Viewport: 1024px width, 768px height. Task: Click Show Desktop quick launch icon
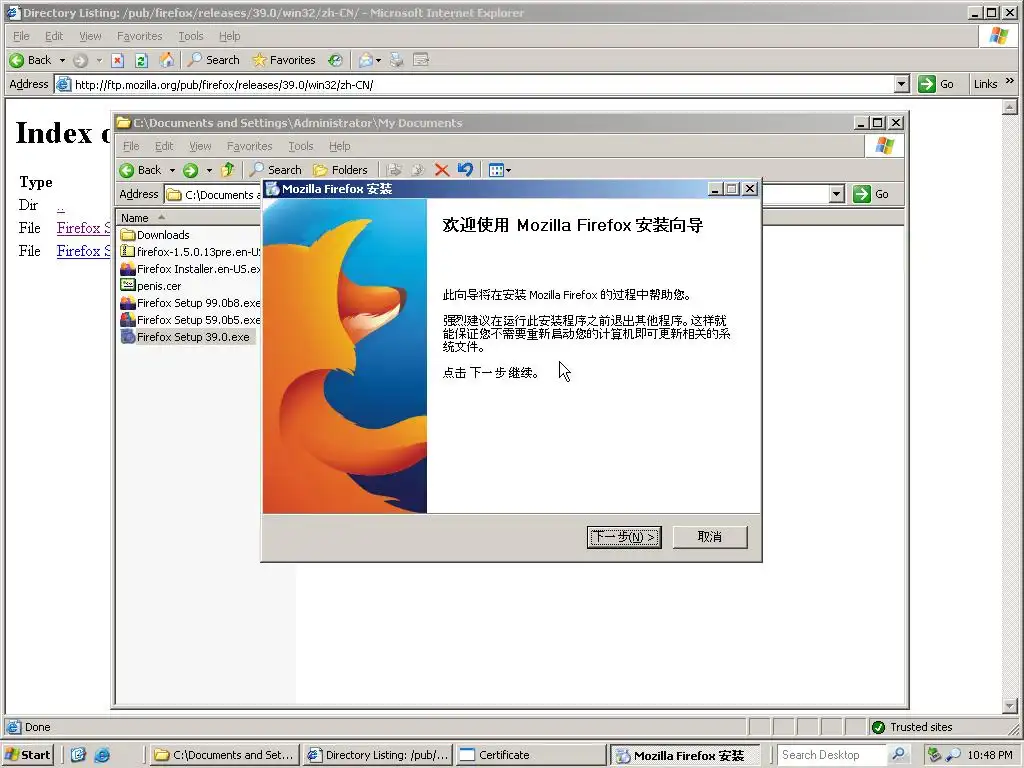[x=78, y=755]
